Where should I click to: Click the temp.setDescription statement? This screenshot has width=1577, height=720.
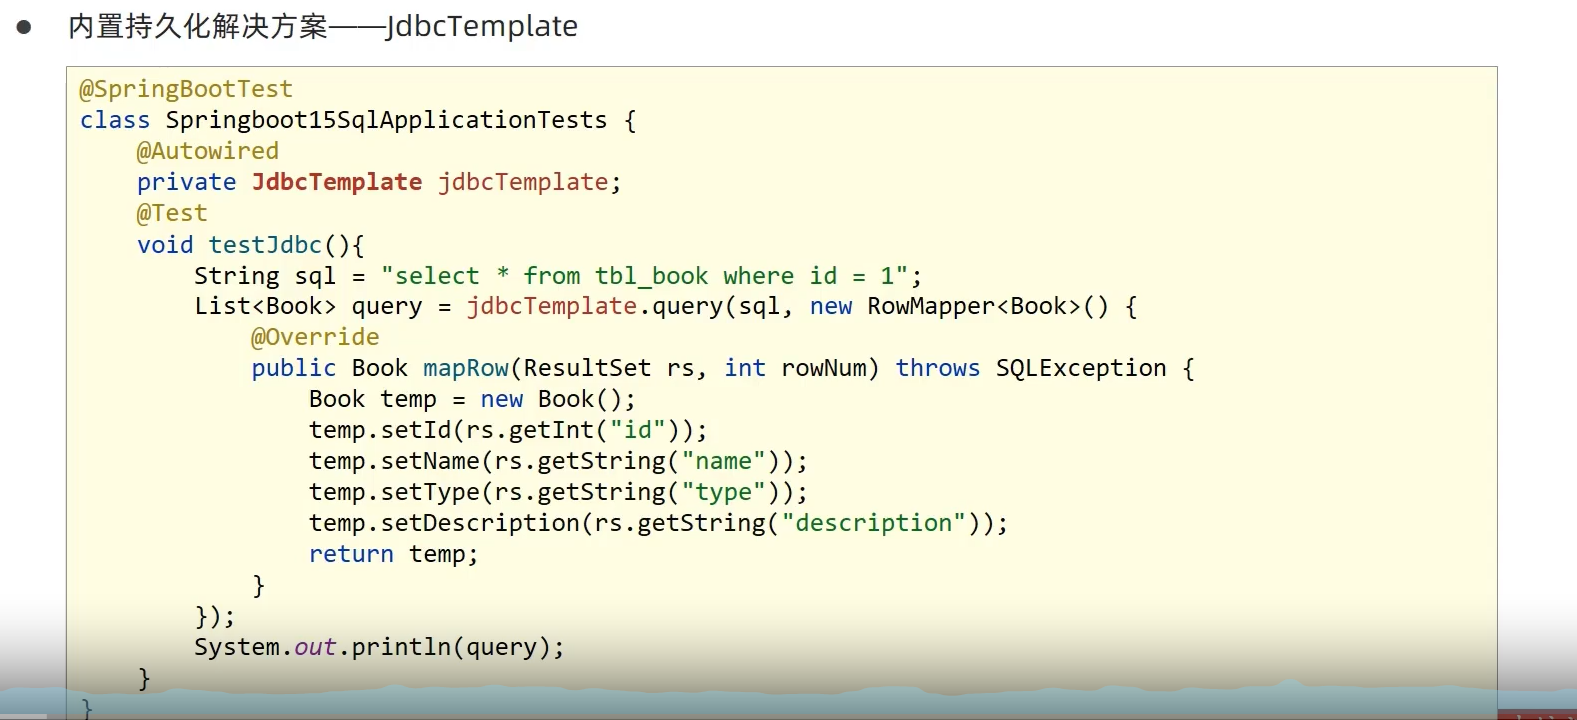tap(658, 523)
